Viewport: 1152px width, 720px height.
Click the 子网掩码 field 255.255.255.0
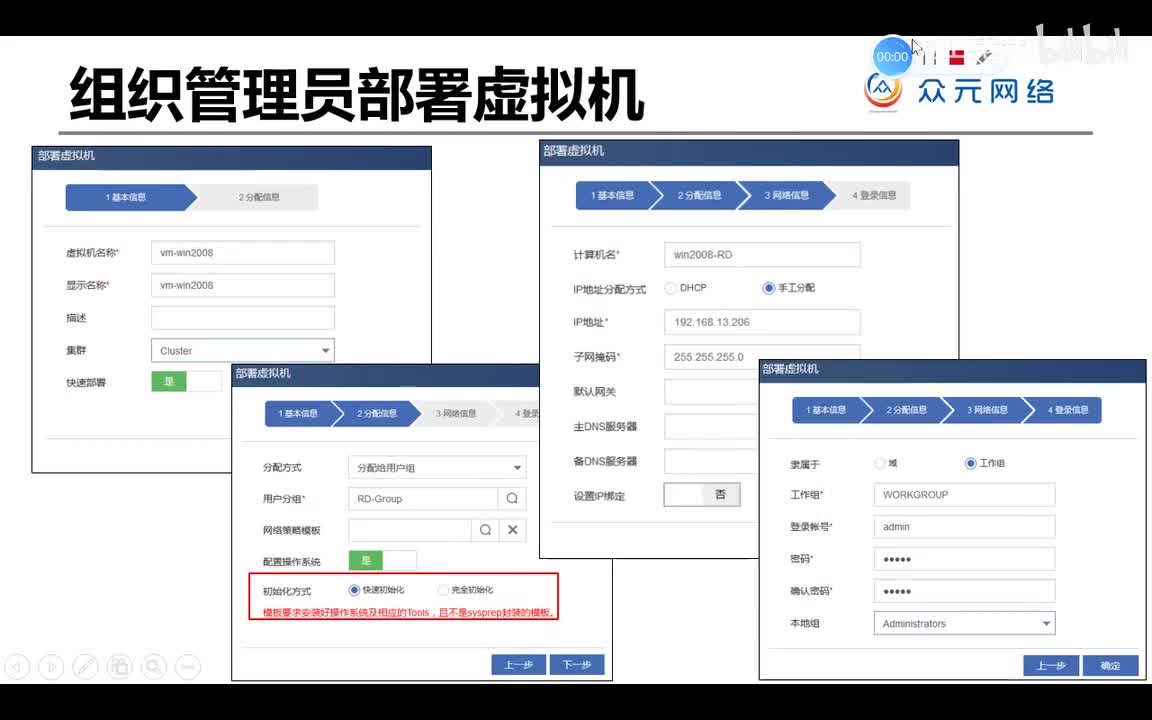coord(762,356)
